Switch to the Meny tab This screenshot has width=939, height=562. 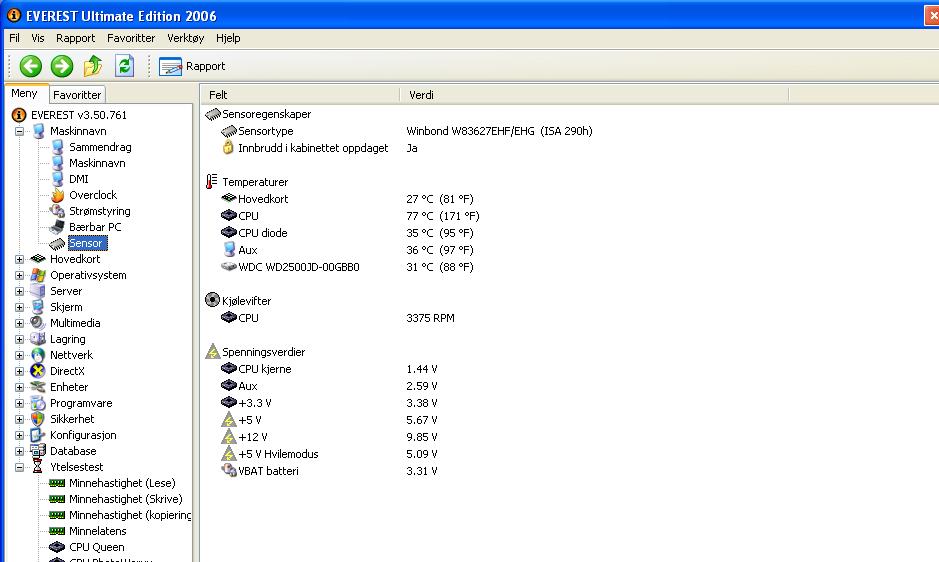25,93
